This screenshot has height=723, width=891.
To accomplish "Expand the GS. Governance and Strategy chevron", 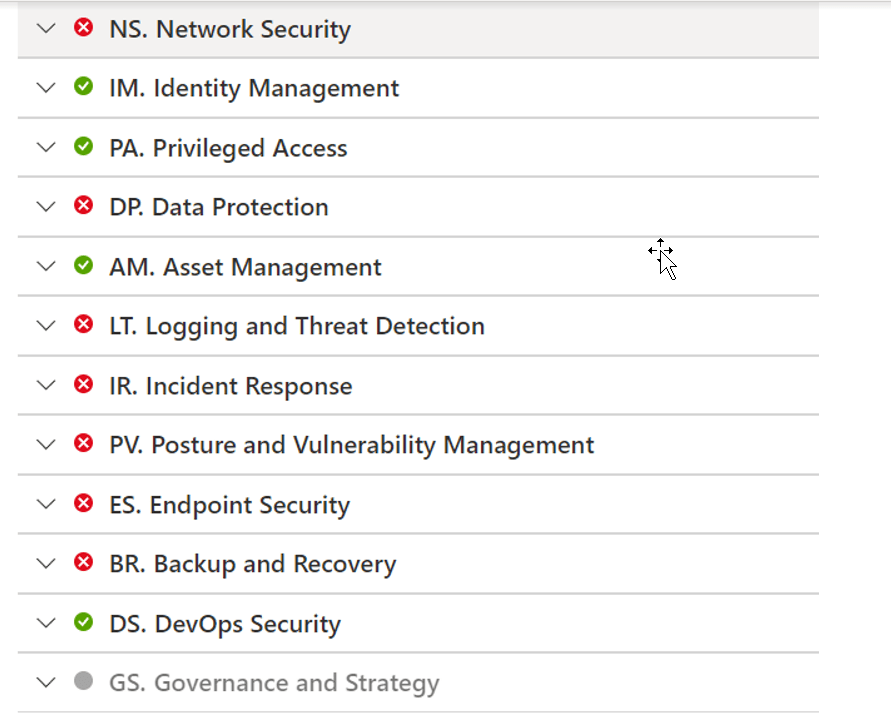I will pyautogui.click(x=45, y=682).
